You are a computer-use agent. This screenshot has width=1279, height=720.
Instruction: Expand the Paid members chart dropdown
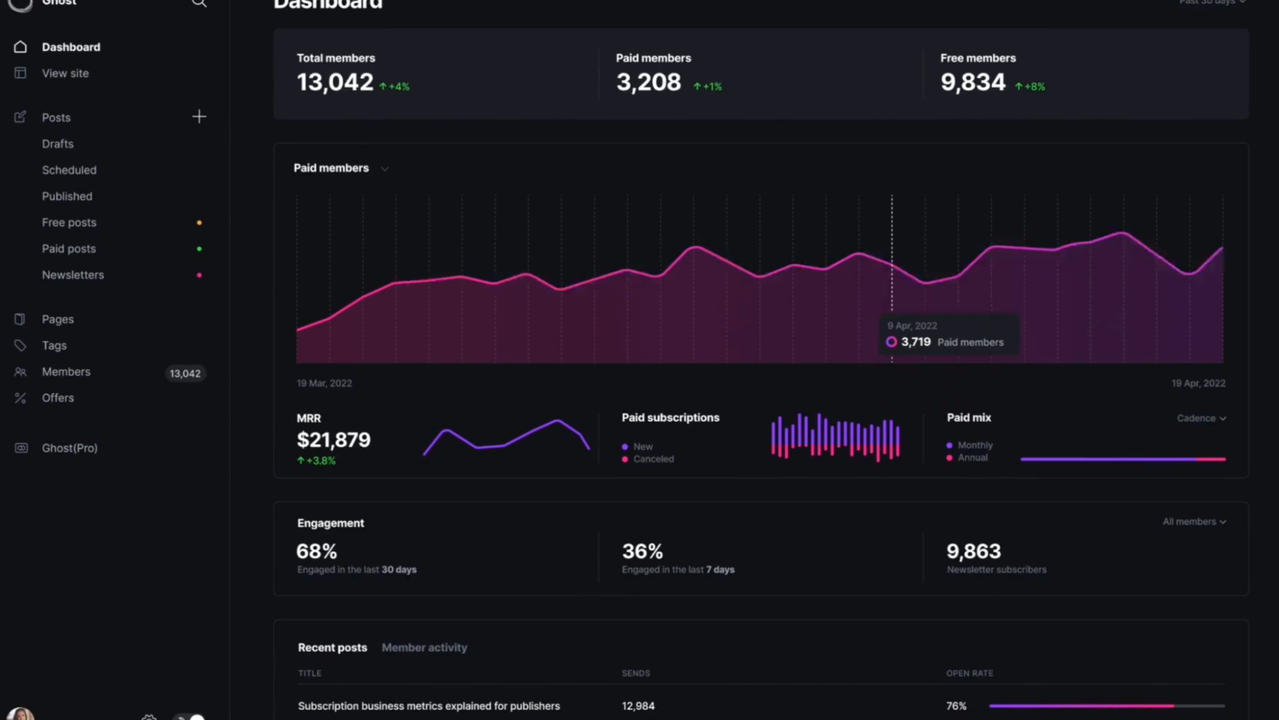pyautogui.click(x=384, y=169)
